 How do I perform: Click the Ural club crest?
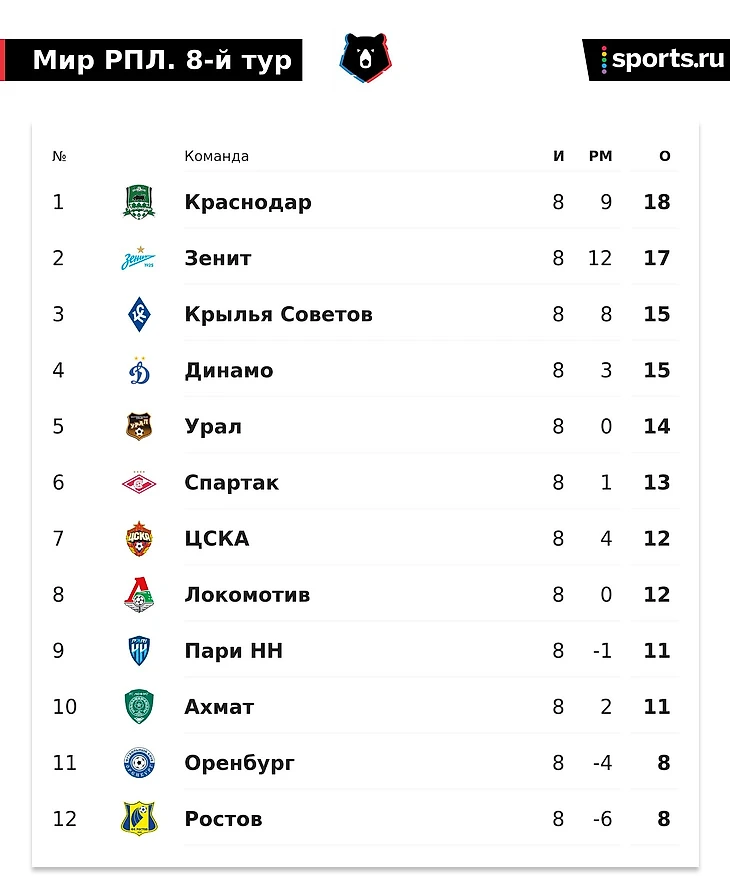[139, 427]
